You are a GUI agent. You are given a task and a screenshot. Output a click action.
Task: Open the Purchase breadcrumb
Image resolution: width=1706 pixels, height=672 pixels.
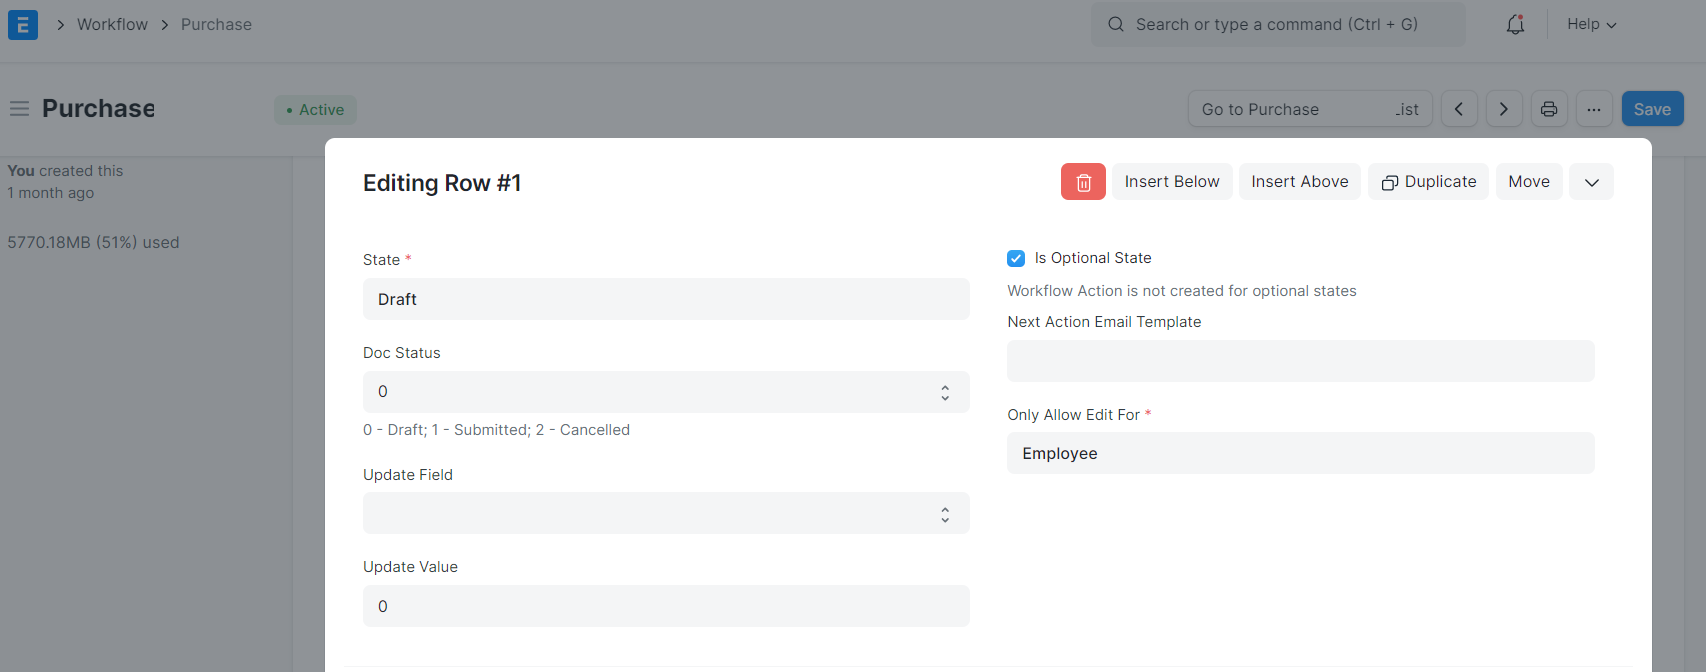[216, 24]
